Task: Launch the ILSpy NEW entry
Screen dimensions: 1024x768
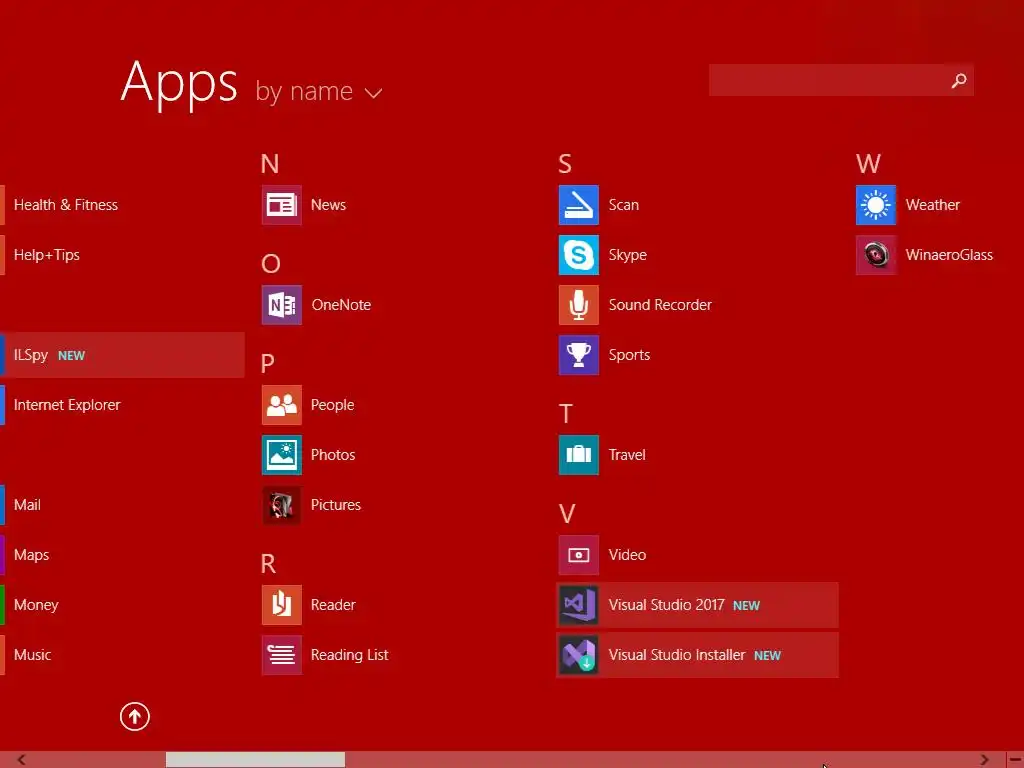Action: tap(122, 355)
